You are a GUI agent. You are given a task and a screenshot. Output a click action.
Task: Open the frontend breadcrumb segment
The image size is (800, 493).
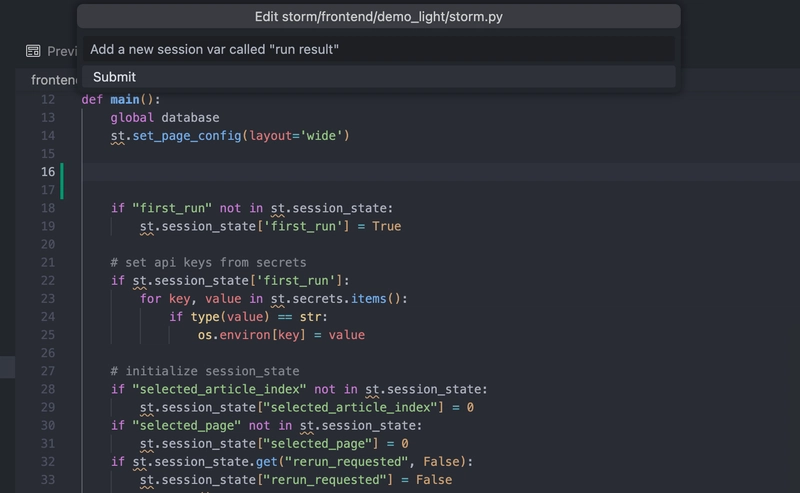(54, 80)
